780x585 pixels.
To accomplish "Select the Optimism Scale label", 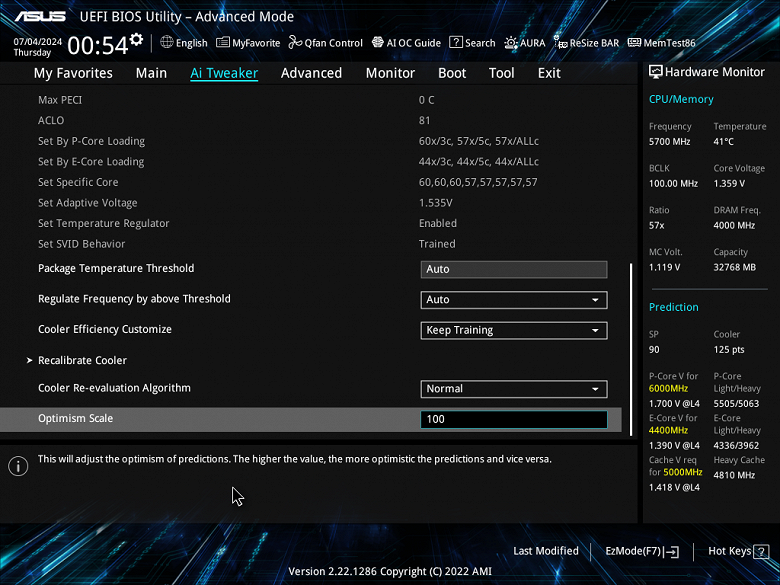I will [76, 418].
